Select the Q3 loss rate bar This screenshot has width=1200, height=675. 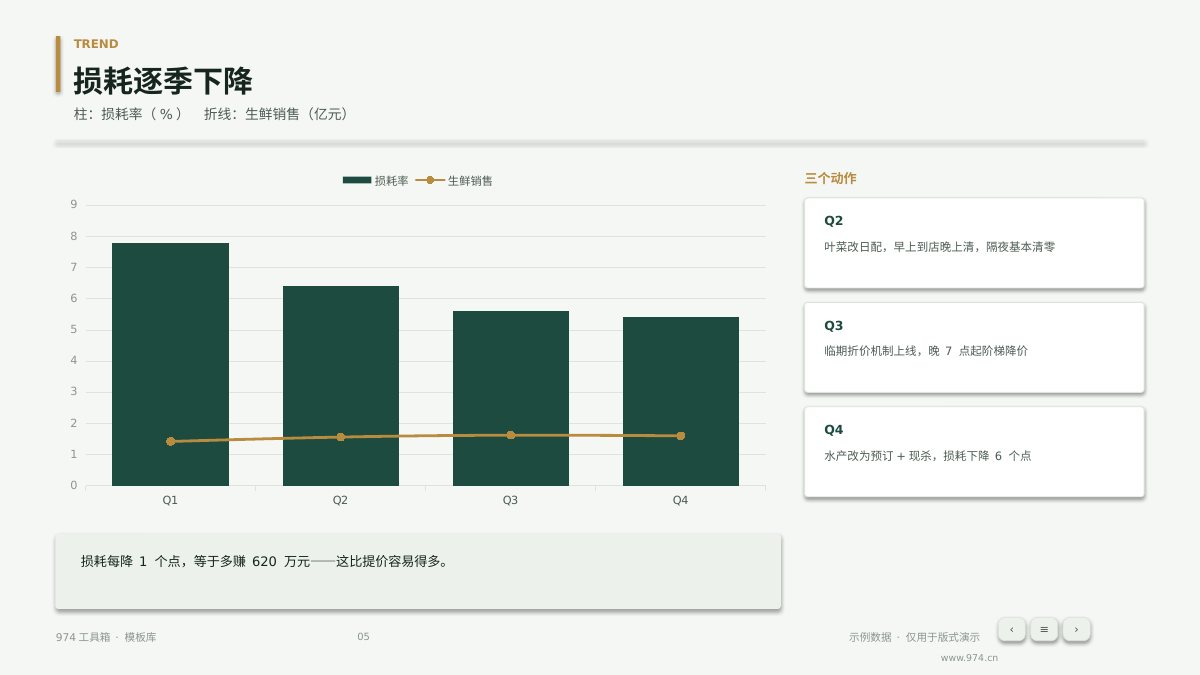[x=511, y=398]
